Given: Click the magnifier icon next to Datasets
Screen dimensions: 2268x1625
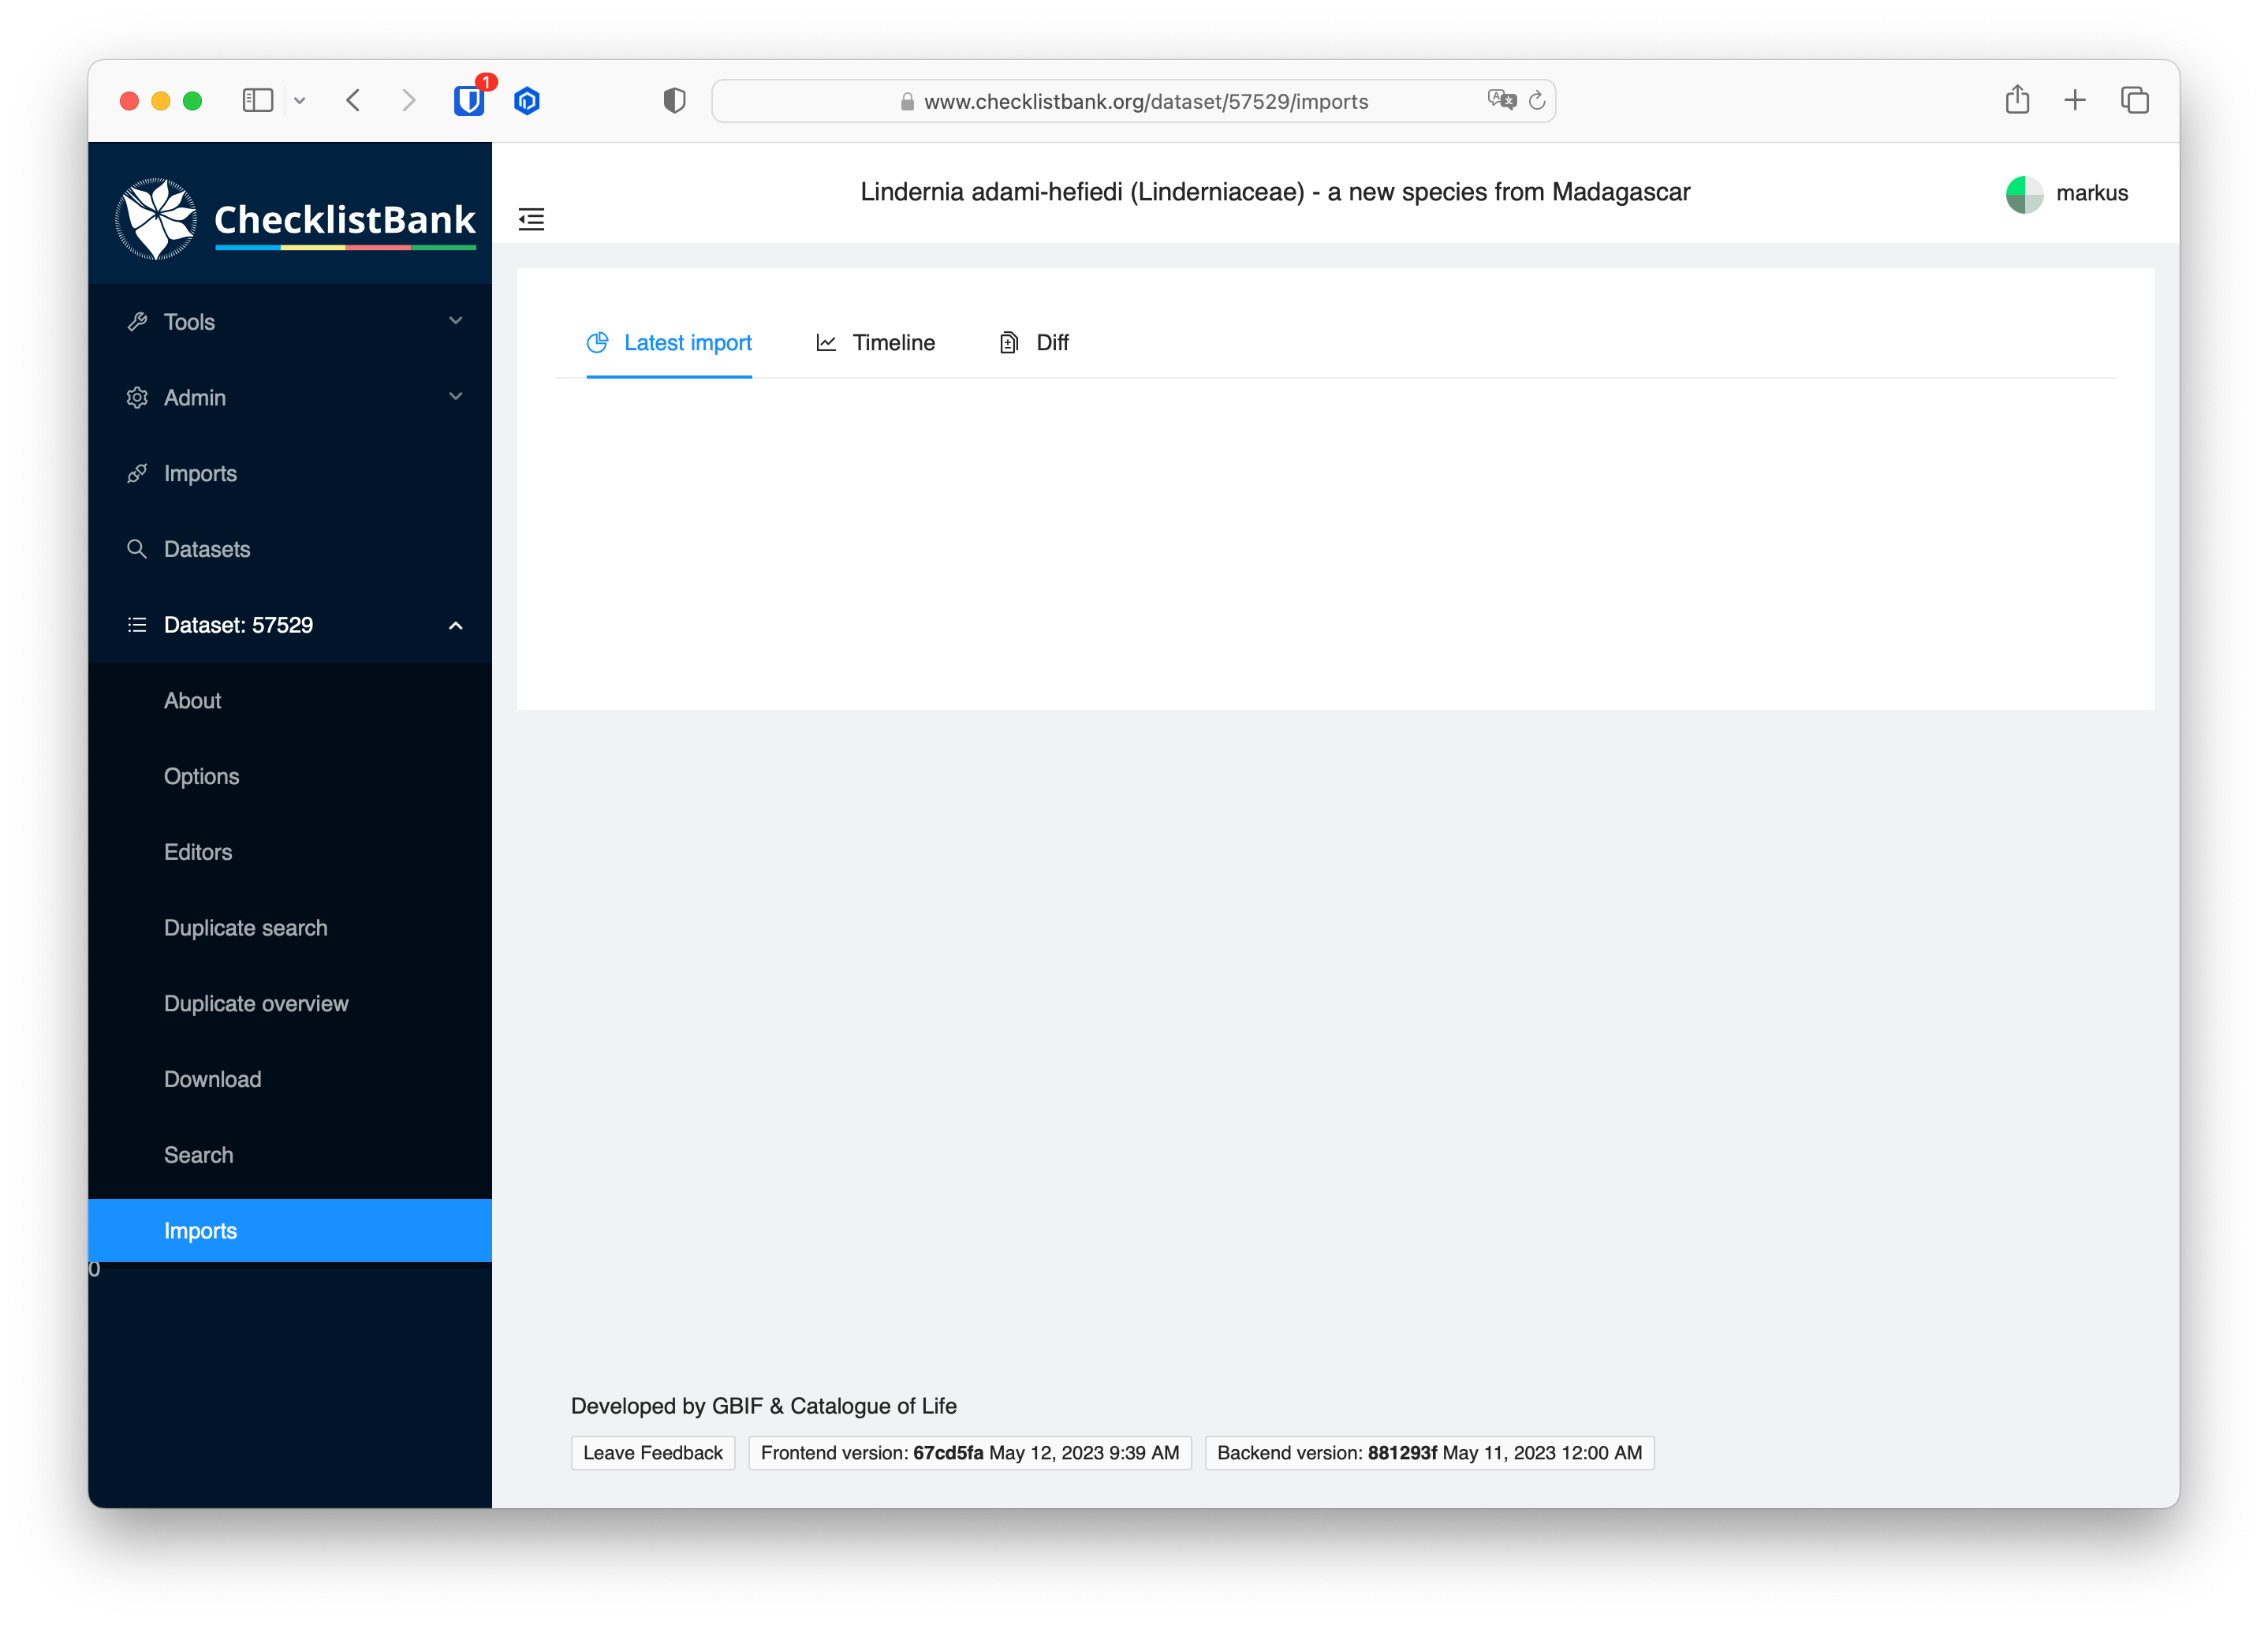Looking at the screenshot, I should [x=137, y=549].
